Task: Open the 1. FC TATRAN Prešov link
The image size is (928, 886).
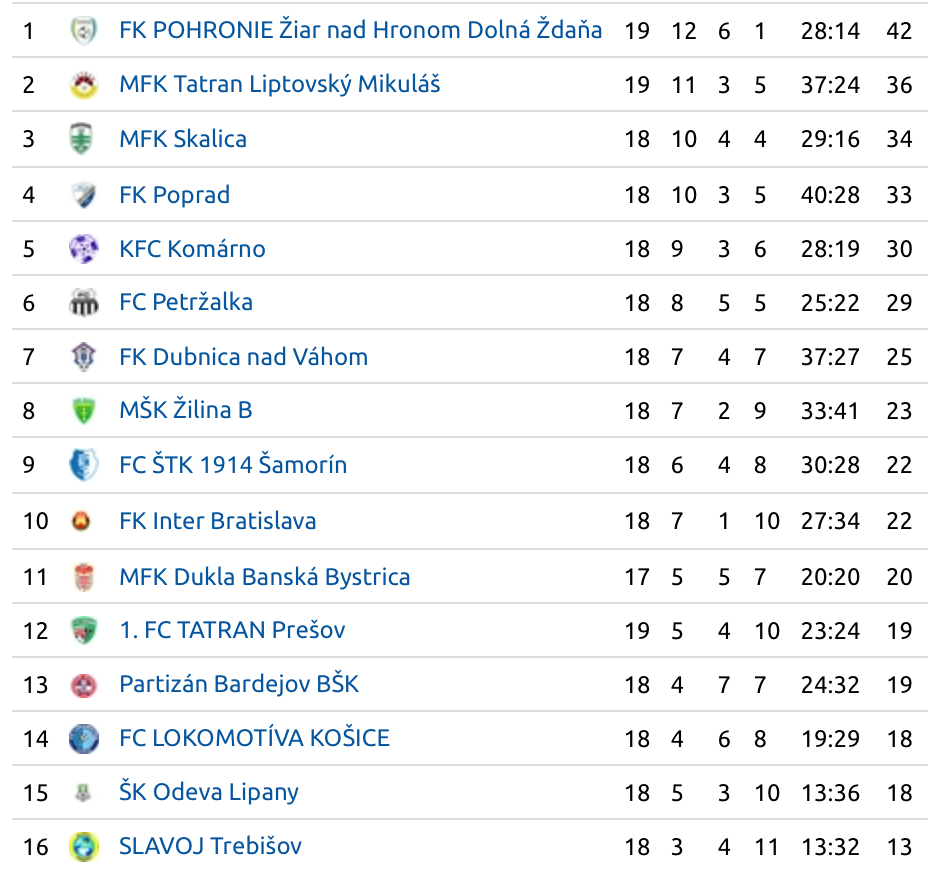Action: click(232, 630)
